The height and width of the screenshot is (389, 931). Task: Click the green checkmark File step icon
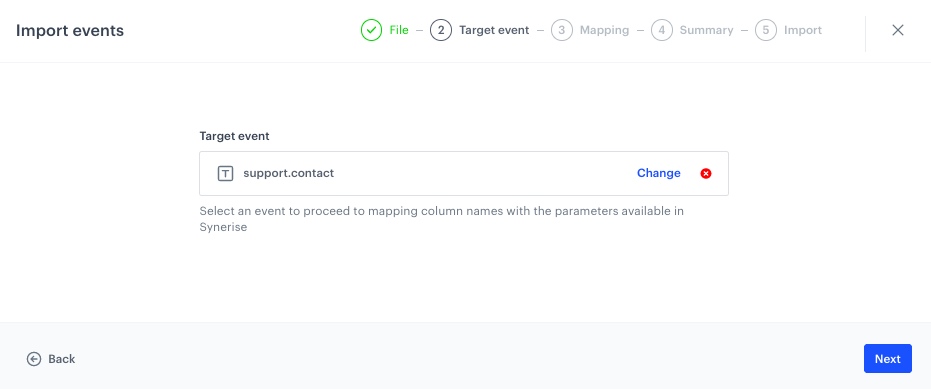(371, 30)
